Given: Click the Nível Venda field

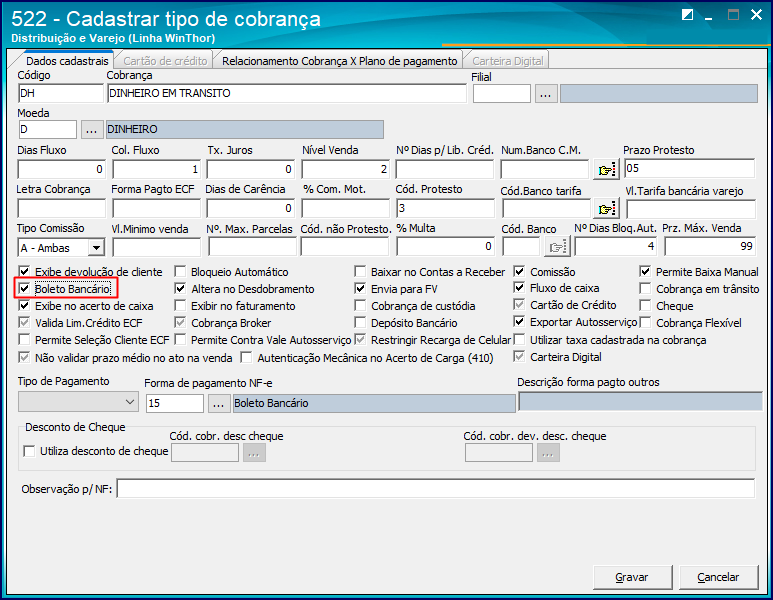Looking at the screenshot, I should pyautogui.click(x=345, y=169).
